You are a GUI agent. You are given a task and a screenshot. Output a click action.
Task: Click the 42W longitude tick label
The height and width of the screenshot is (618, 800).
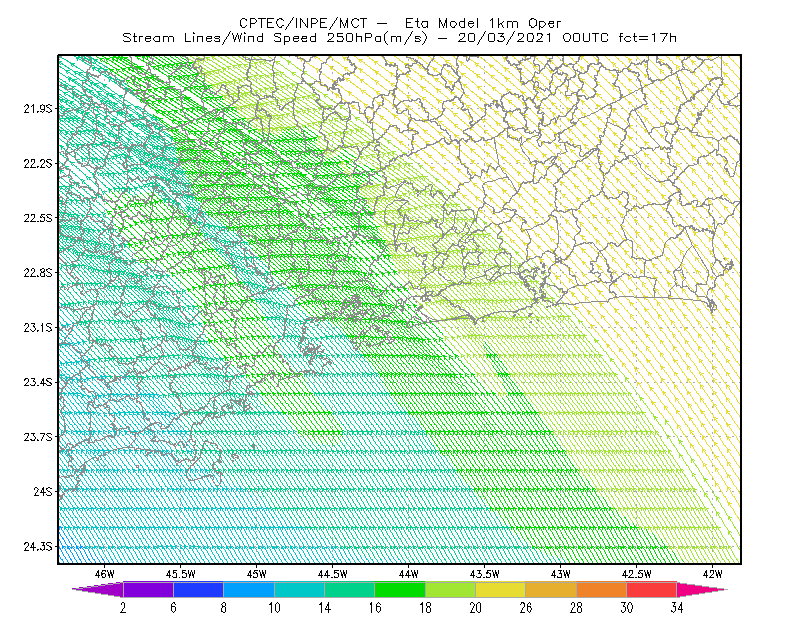(x=712, y=574)
